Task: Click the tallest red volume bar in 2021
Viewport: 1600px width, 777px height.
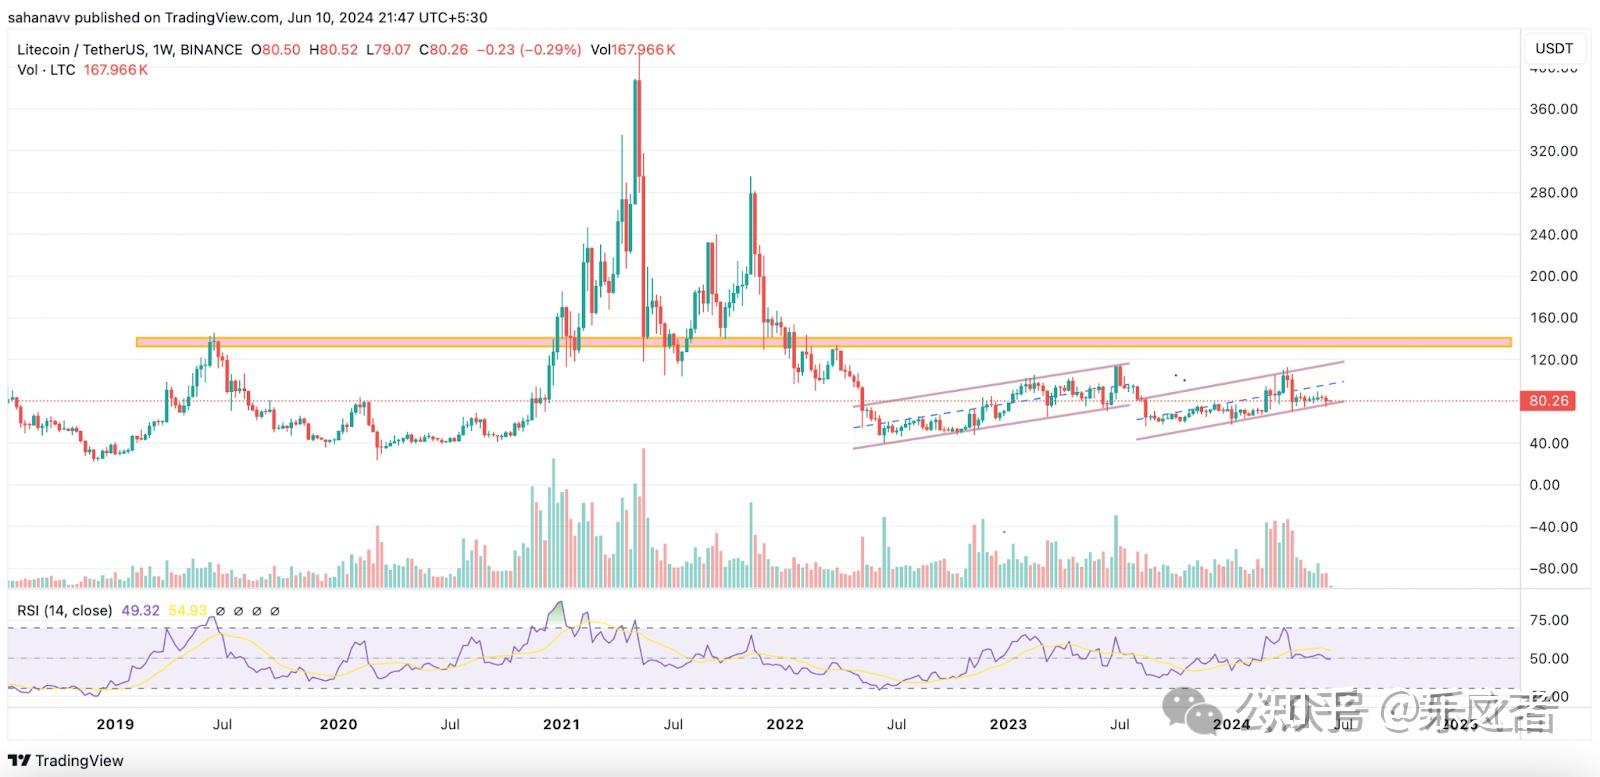Action: click(643, 517)
